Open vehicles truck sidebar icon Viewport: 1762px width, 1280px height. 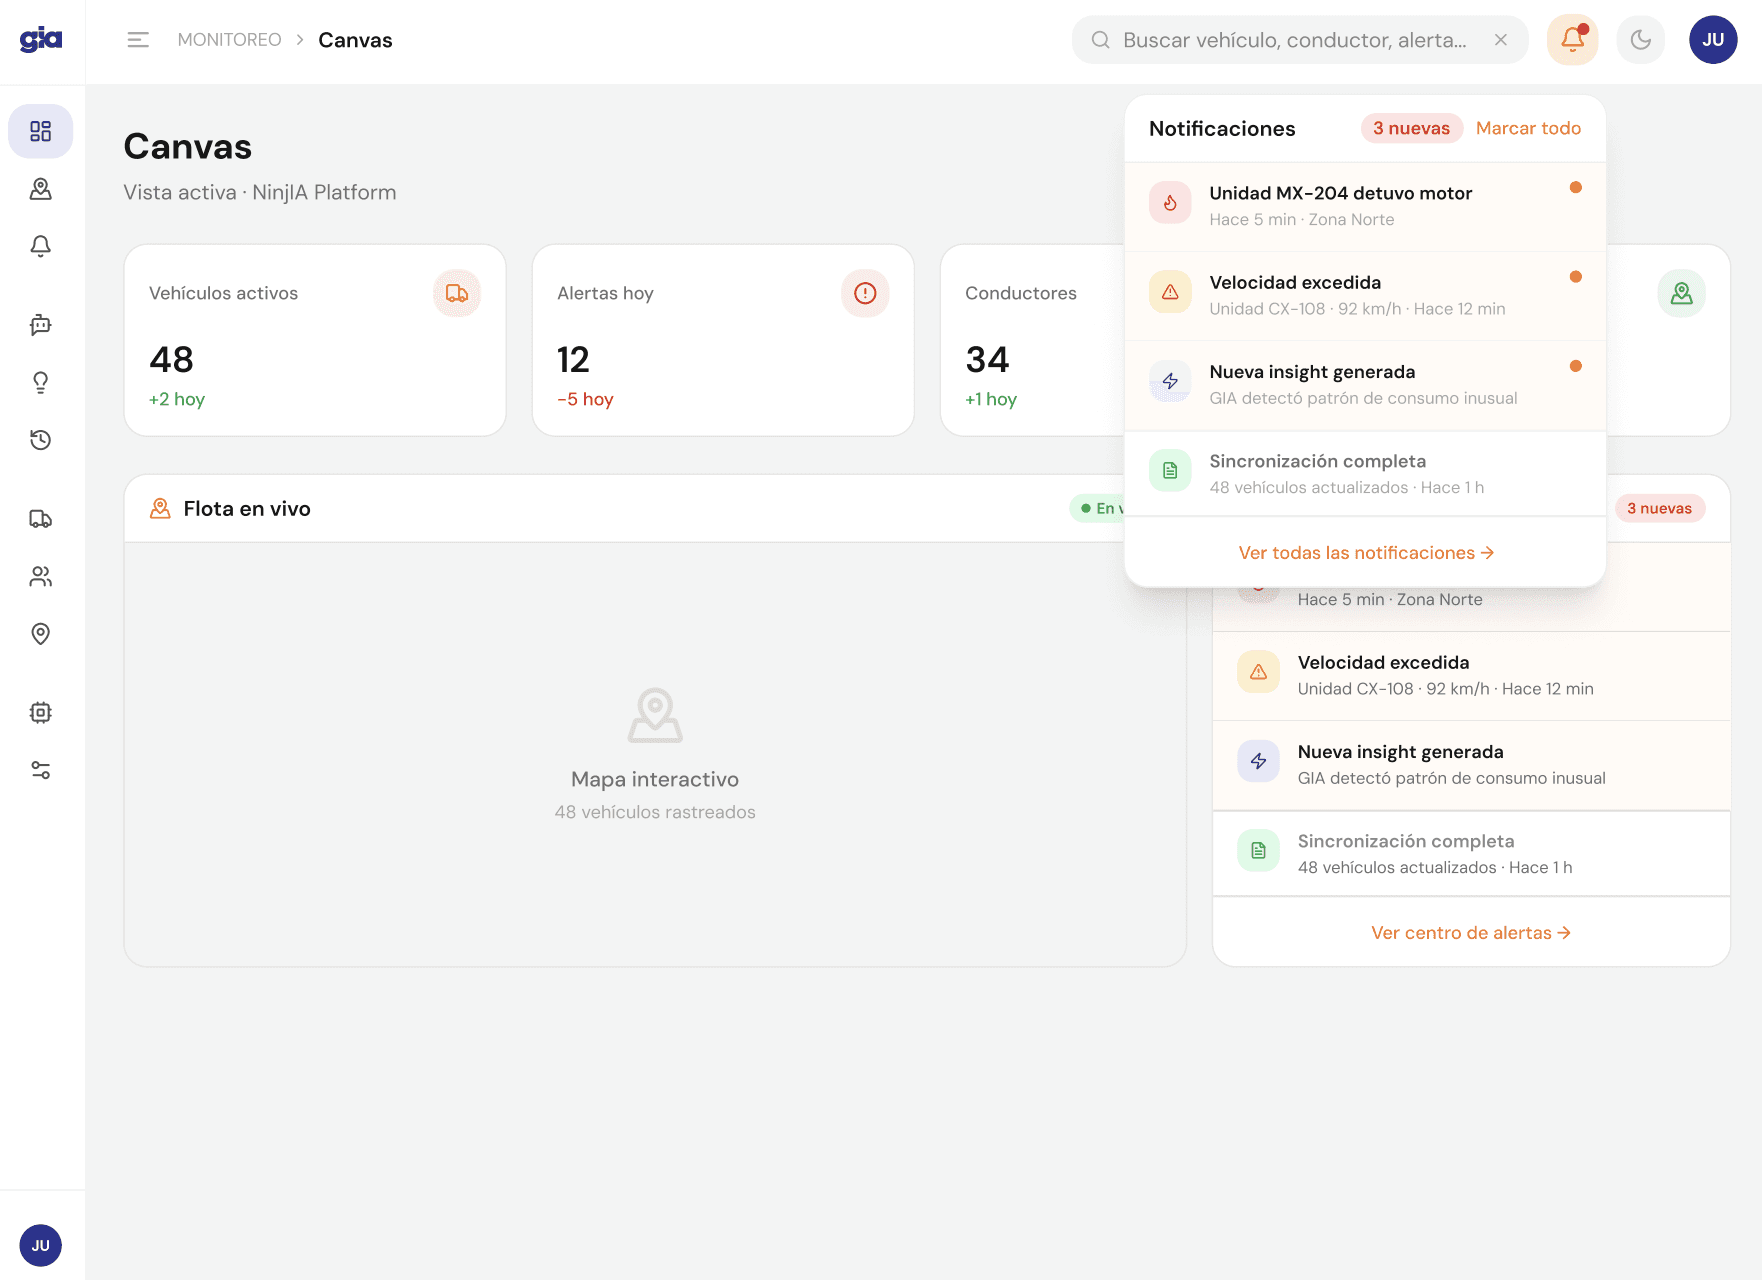[41, 519]
